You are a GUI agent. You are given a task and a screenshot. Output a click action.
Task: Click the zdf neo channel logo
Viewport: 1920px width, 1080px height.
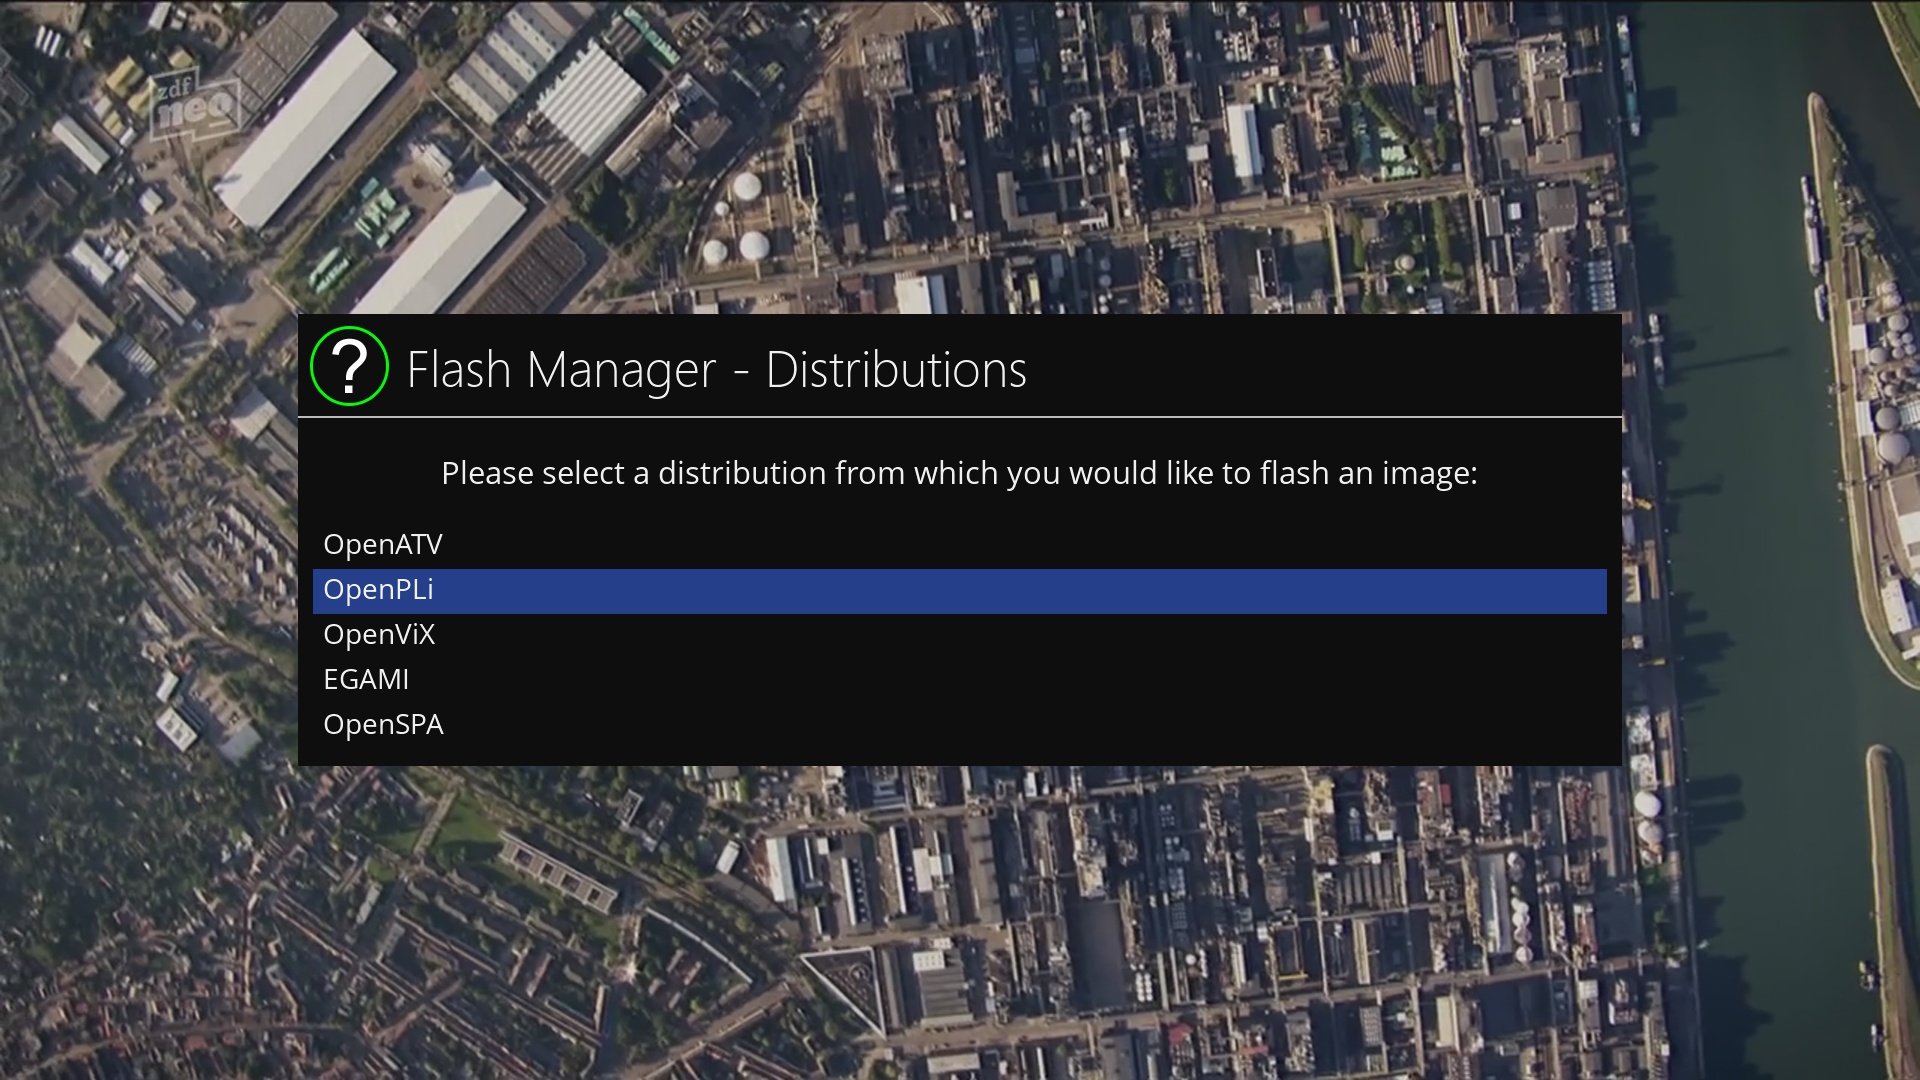[195, 104]
